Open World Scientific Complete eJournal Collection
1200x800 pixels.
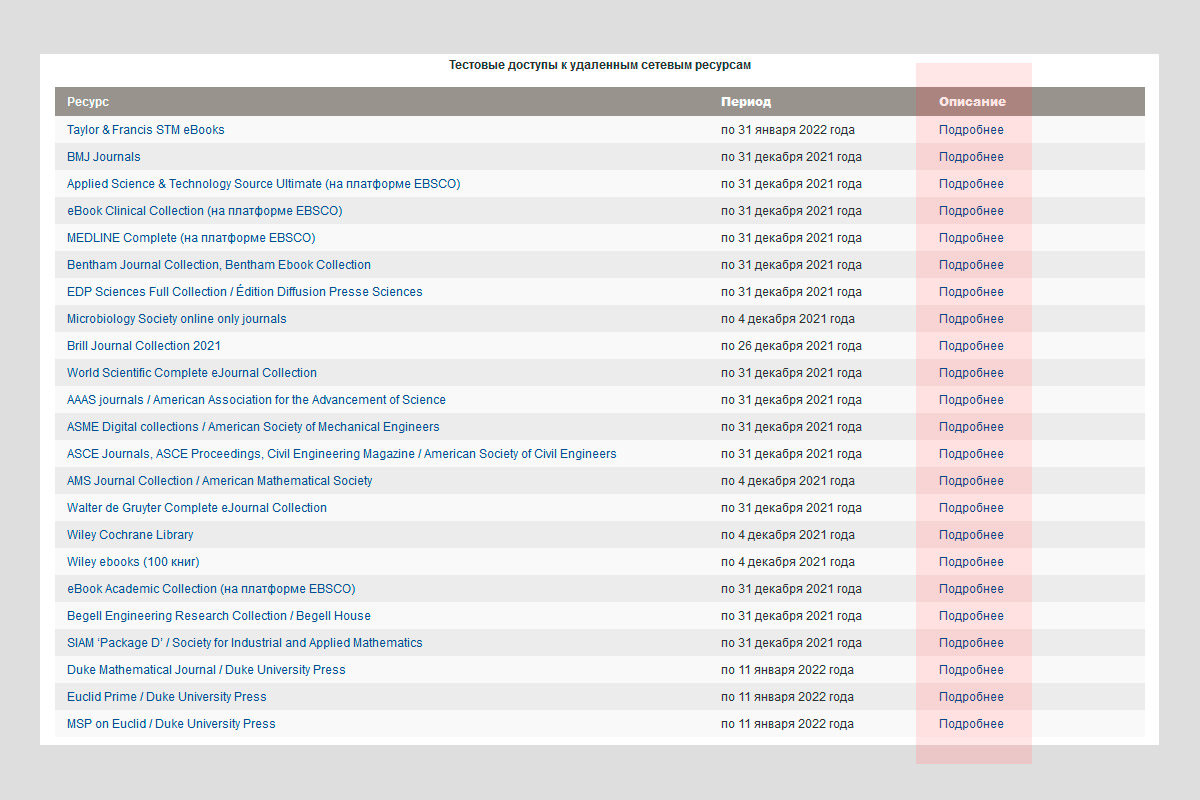(x=191, y=373)
